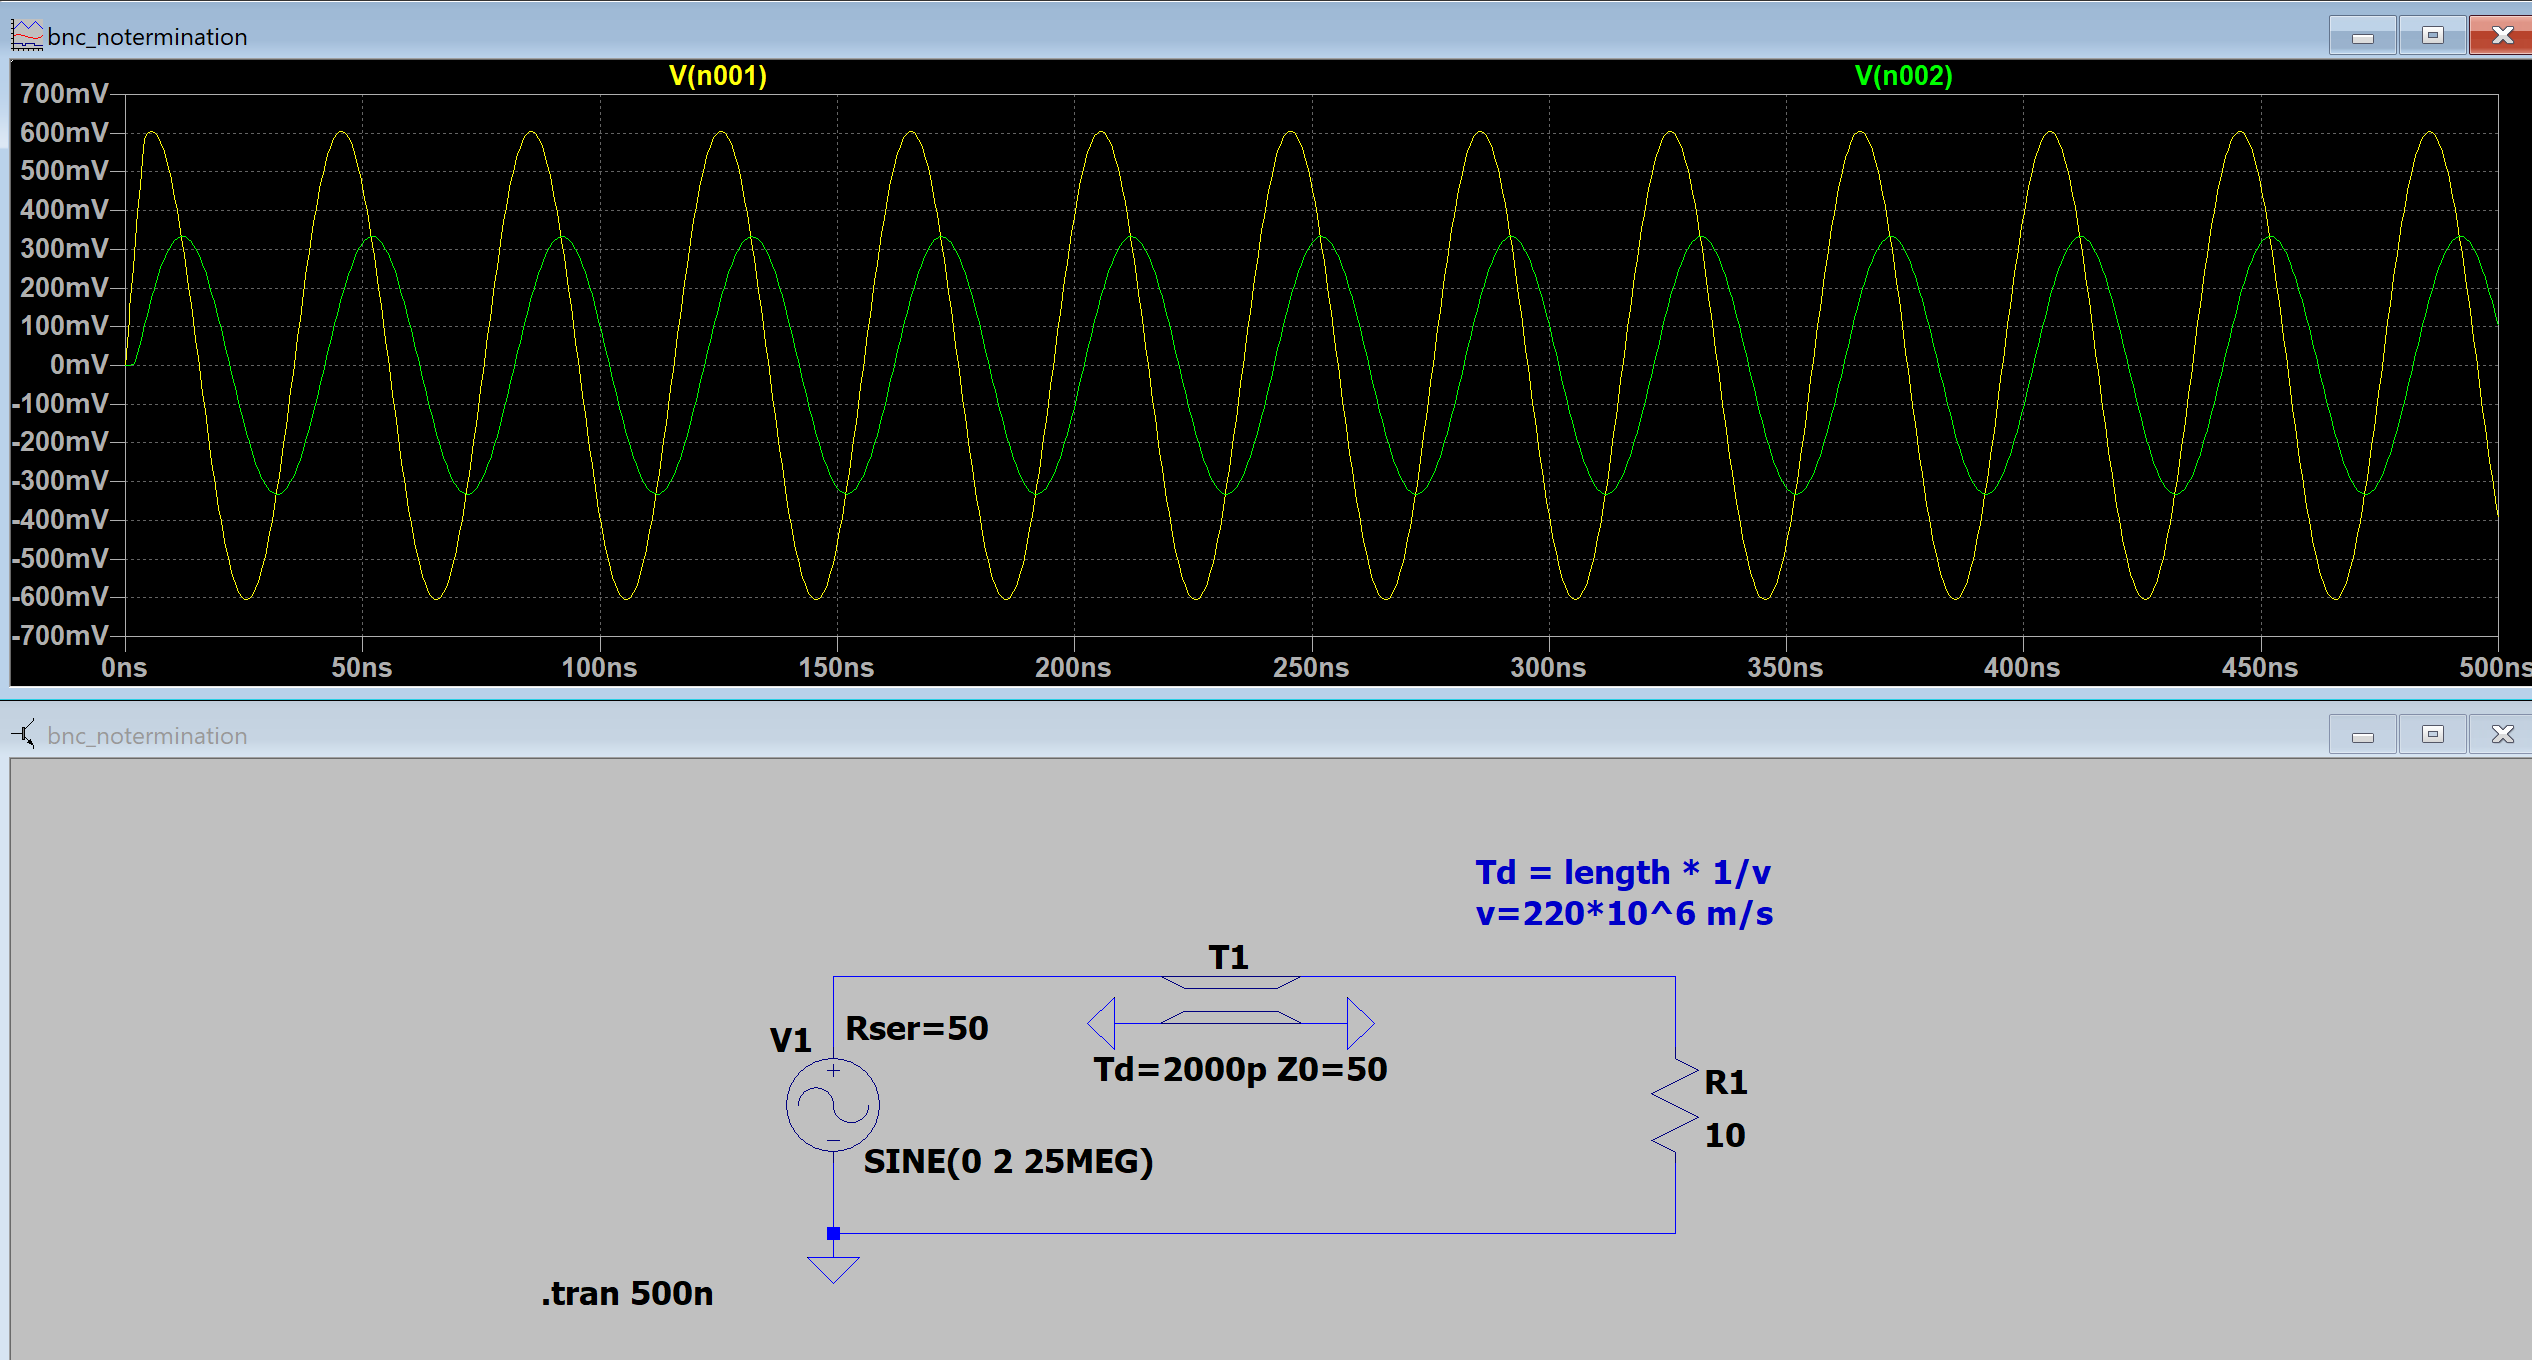
Task: Close the waveform plot window
Action: (x=2501, y=36)
